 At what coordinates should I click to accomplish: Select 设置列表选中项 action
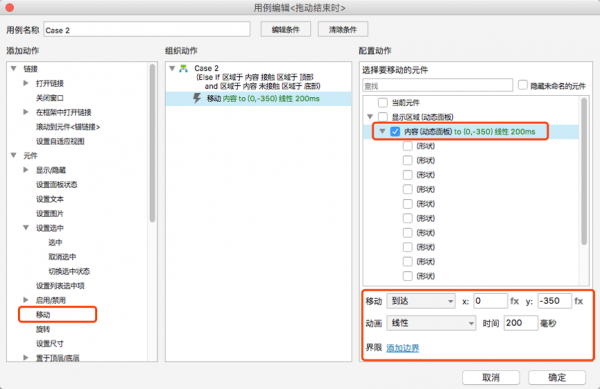[60, 286]
